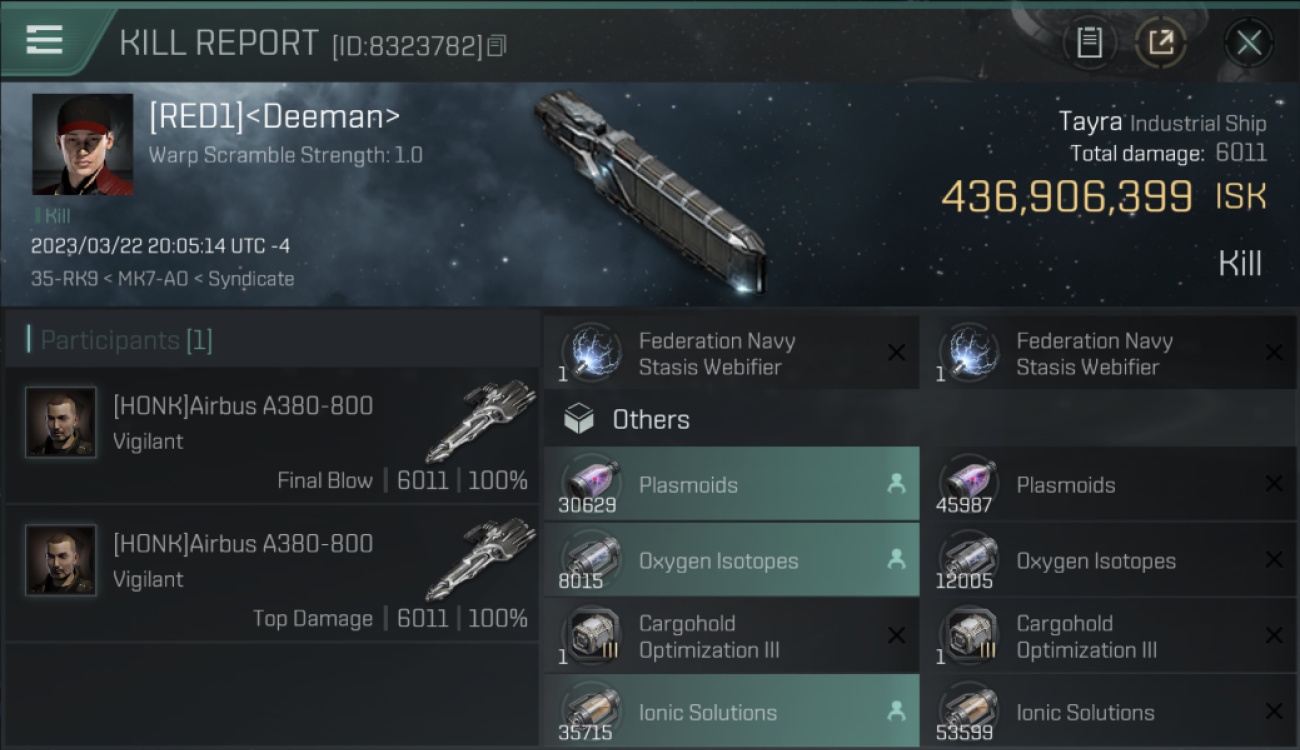Click the left Federation Navy Stasis Webifier icon
The image size is (1300, 750).
tap(591, 353)
